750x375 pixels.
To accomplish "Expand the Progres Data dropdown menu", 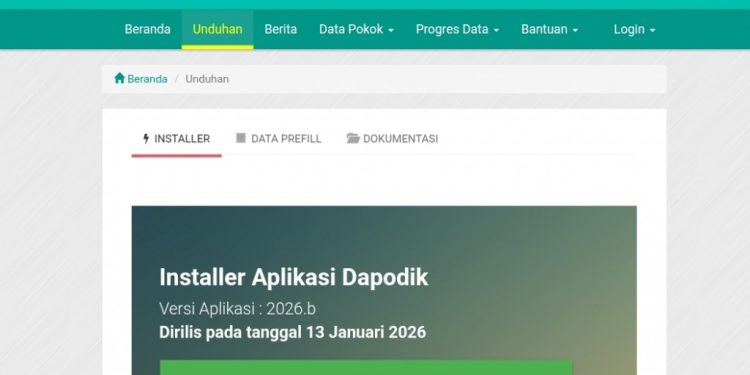I will click(x=457, y=29).
